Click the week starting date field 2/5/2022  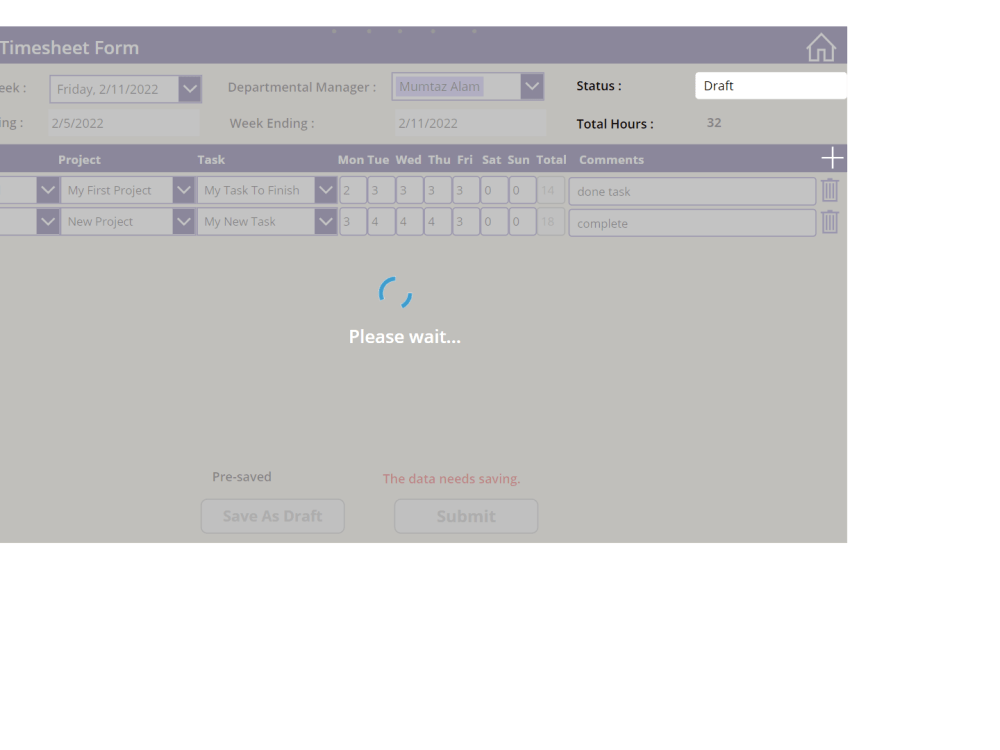click(124, 123)
